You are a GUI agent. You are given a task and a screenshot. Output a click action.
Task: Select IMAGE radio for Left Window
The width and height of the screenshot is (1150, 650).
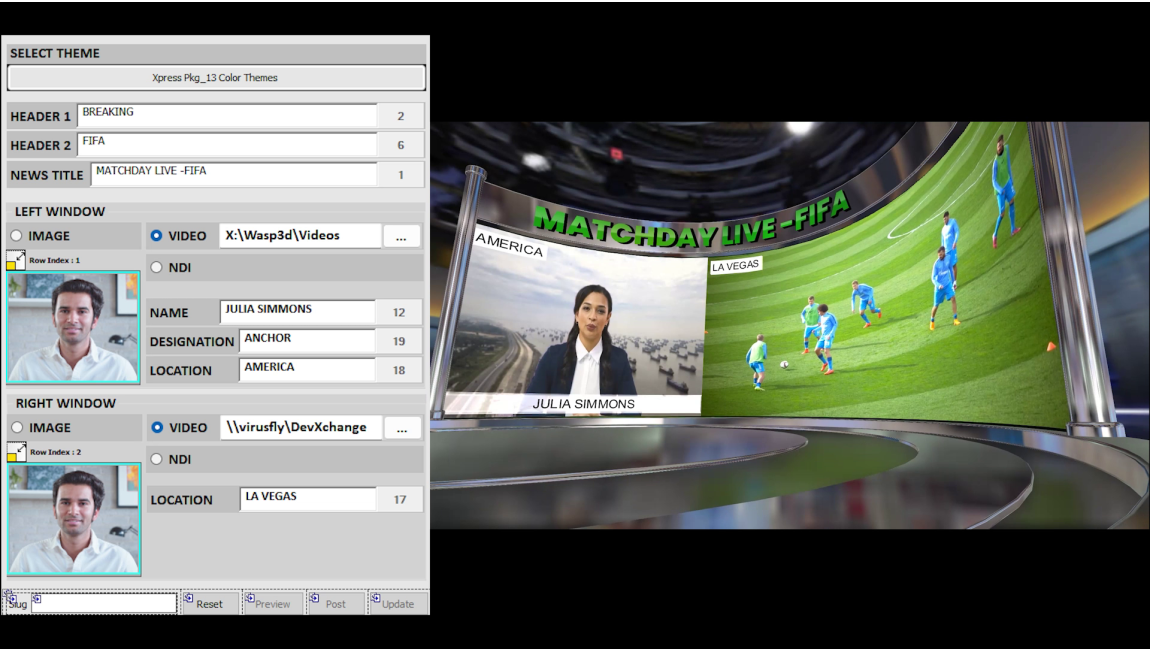tap(16, 236)
